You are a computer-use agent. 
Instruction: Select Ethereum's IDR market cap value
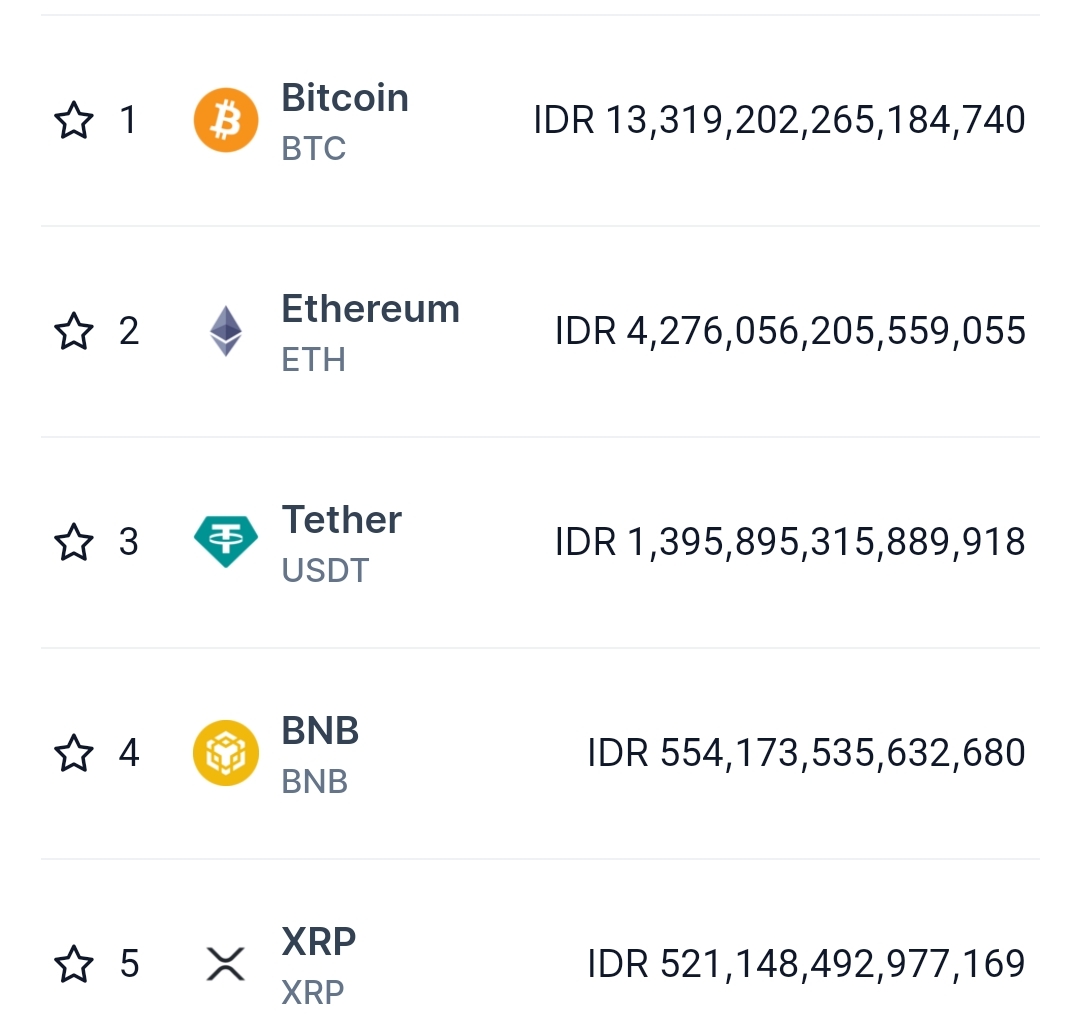click(x=790, y=331)
